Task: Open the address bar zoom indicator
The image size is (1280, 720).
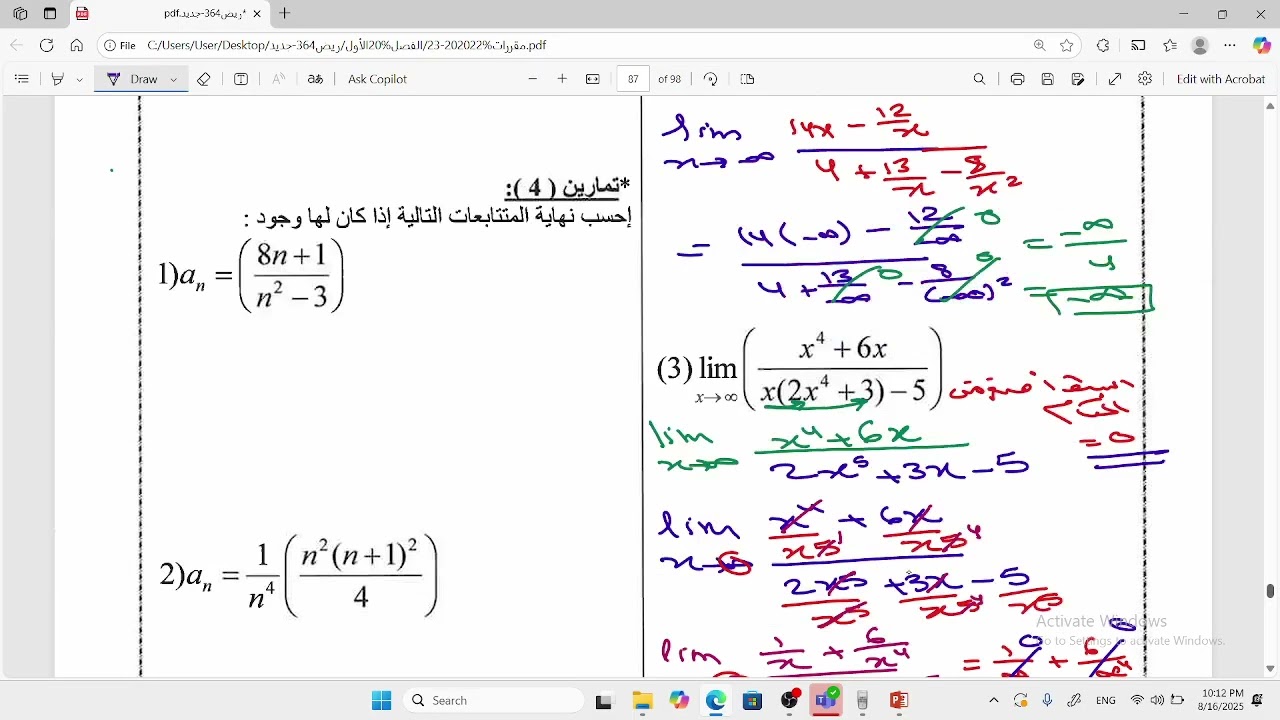Action: tap(1040, 45)
